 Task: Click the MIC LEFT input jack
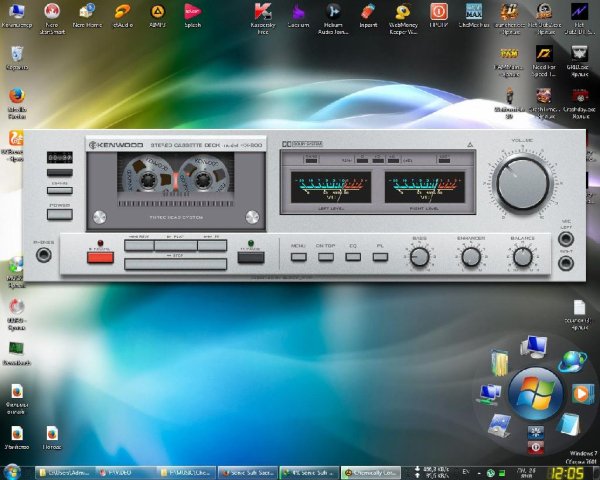tap(566, 239)
